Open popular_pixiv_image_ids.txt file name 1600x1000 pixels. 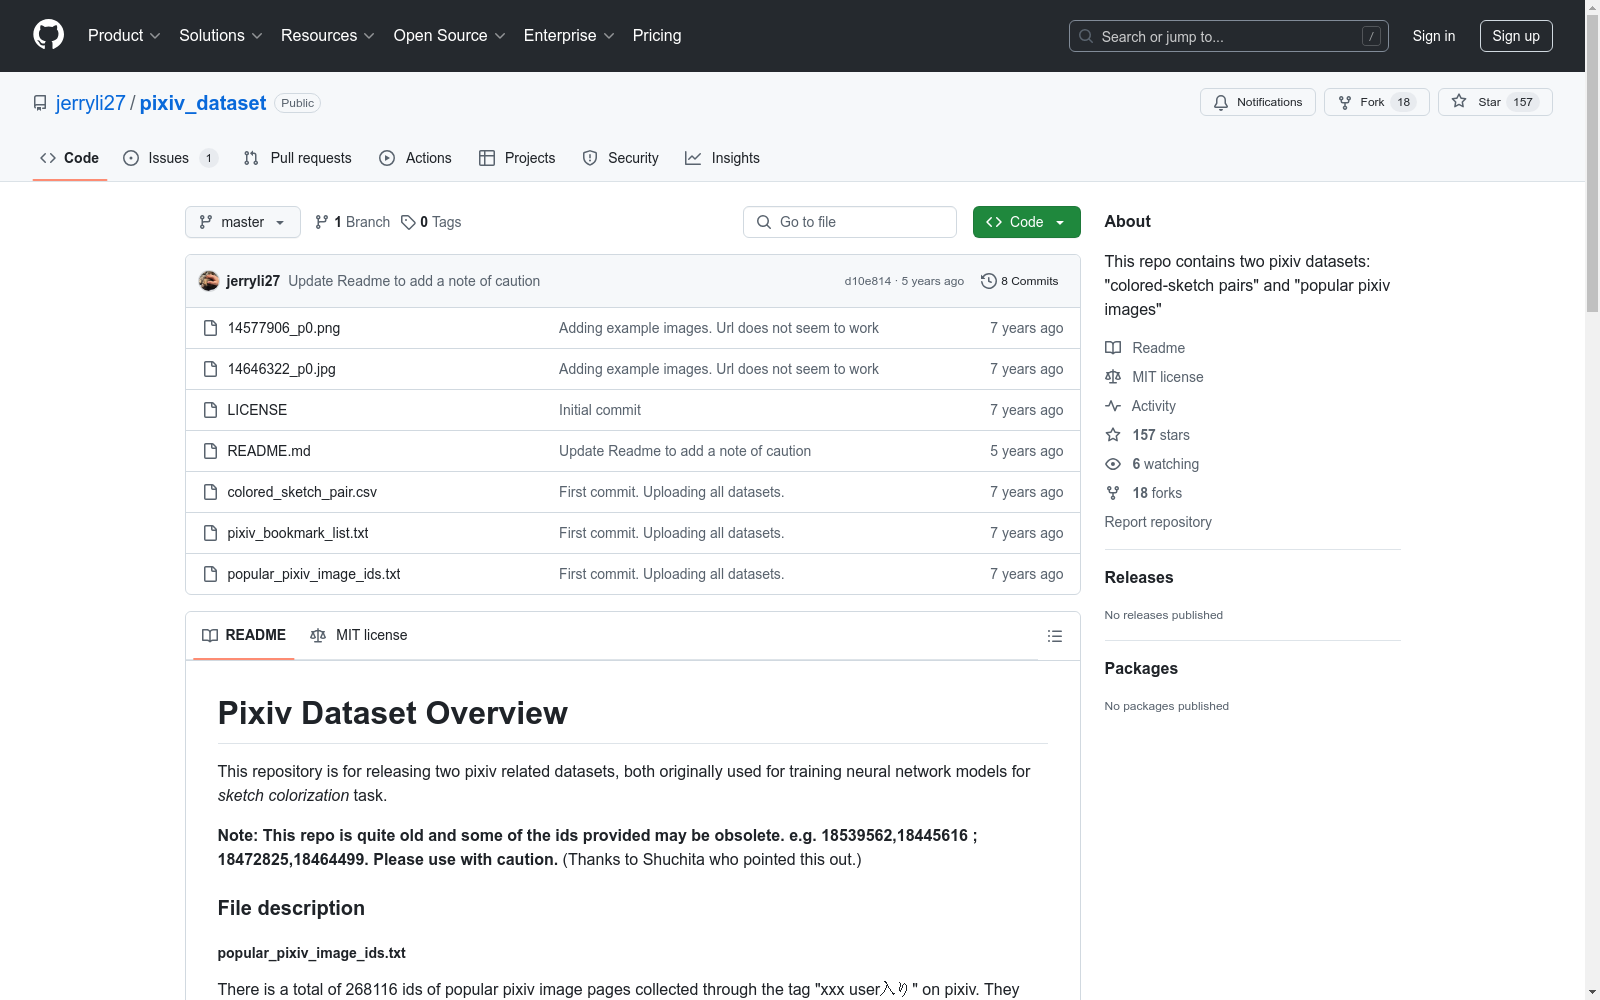[x=314, y=574]
